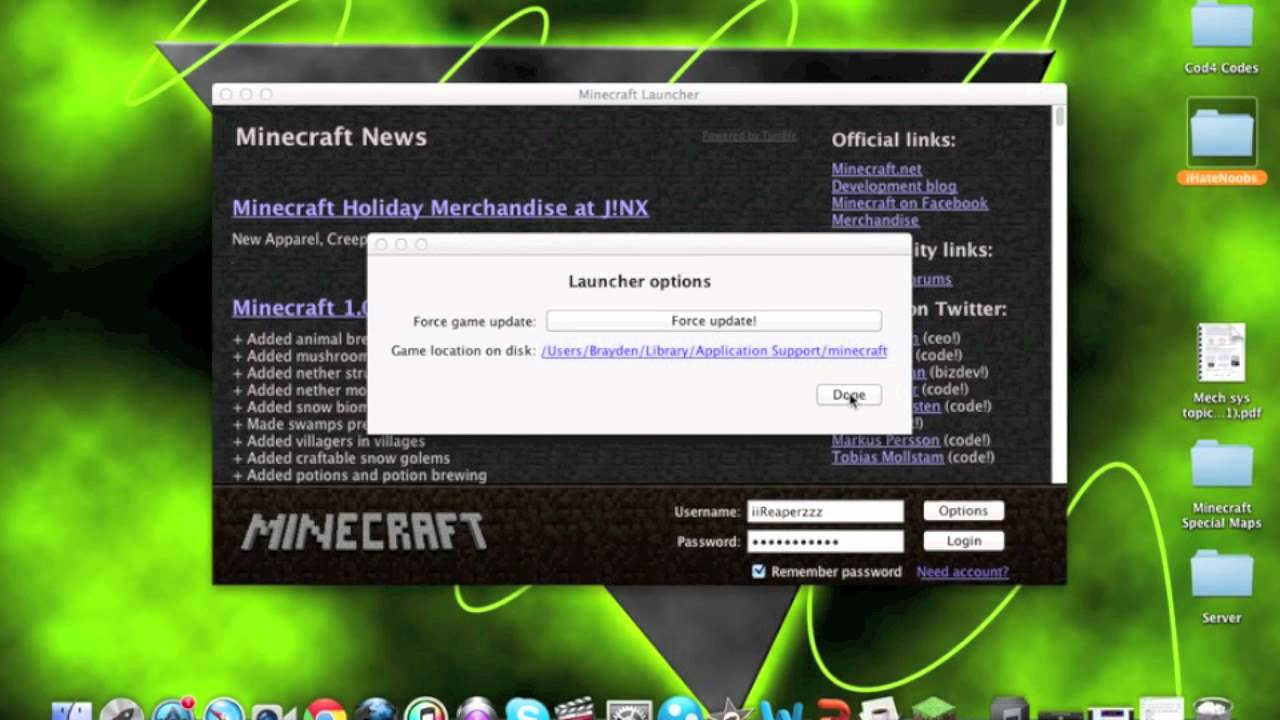Click the Done button in Launcher options
The width and height of the screenshot is (1280, 720).
click(x=849, y=395)
